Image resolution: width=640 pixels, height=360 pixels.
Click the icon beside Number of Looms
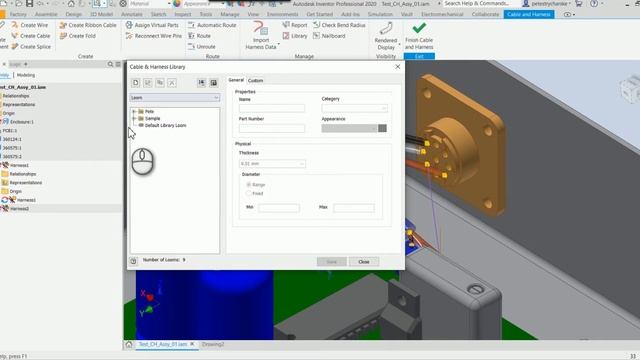pyautogui.click(x=133, y=261)
